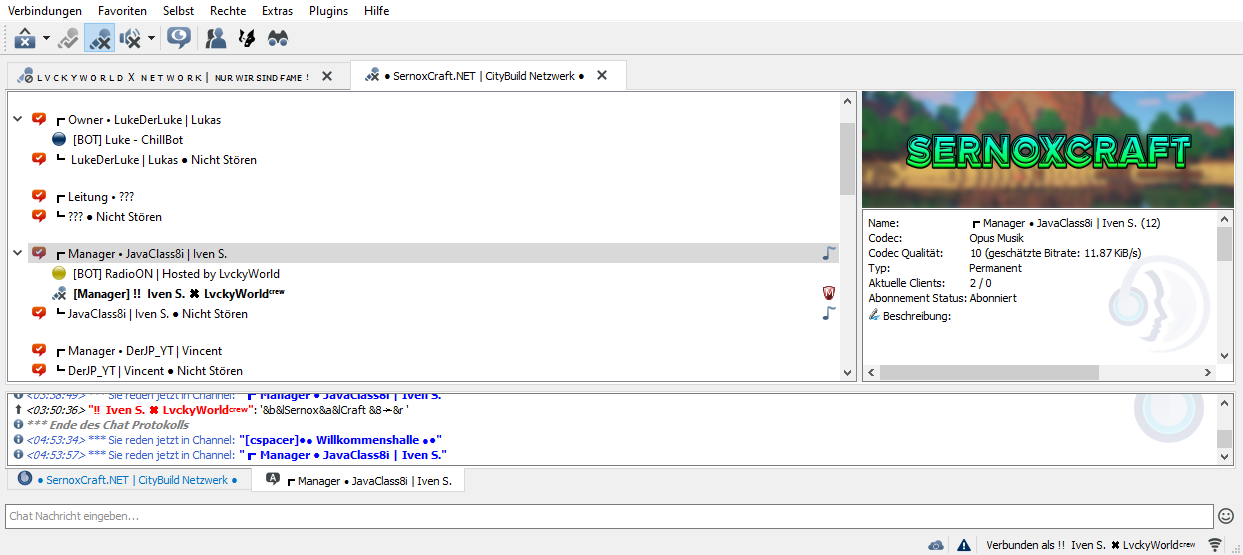Toggle the mute speakers button
Viewport: 1243px width, 555px height.
(x=130, y=38)
